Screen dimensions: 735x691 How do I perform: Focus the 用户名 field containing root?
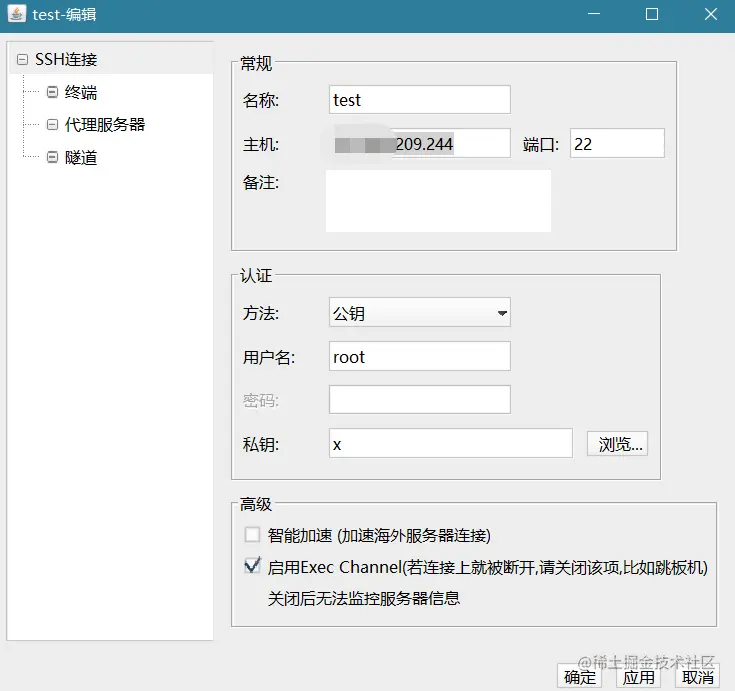420,356
